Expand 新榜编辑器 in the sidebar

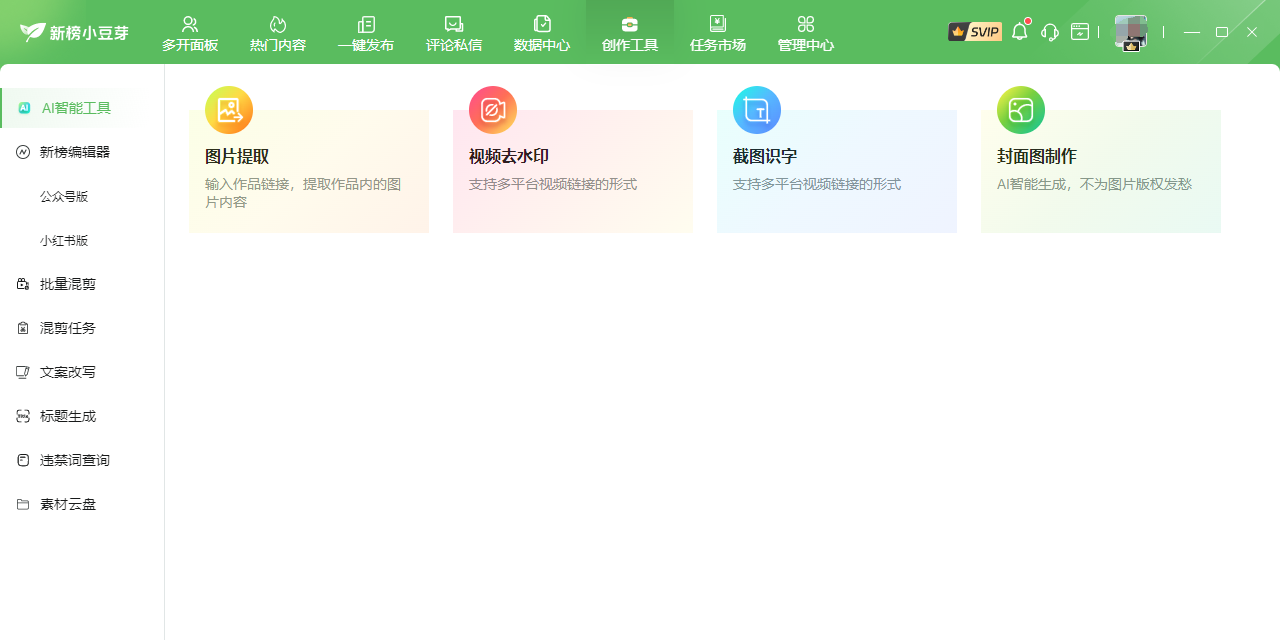pyautogui.click(x=75, y=152)
